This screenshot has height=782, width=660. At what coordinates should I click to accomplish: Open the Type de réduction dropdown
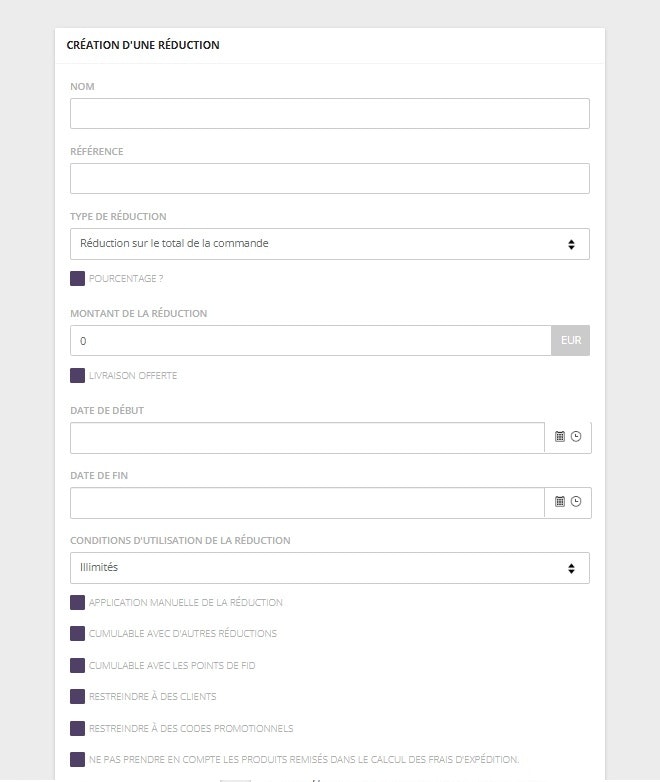tap(329, 244)
